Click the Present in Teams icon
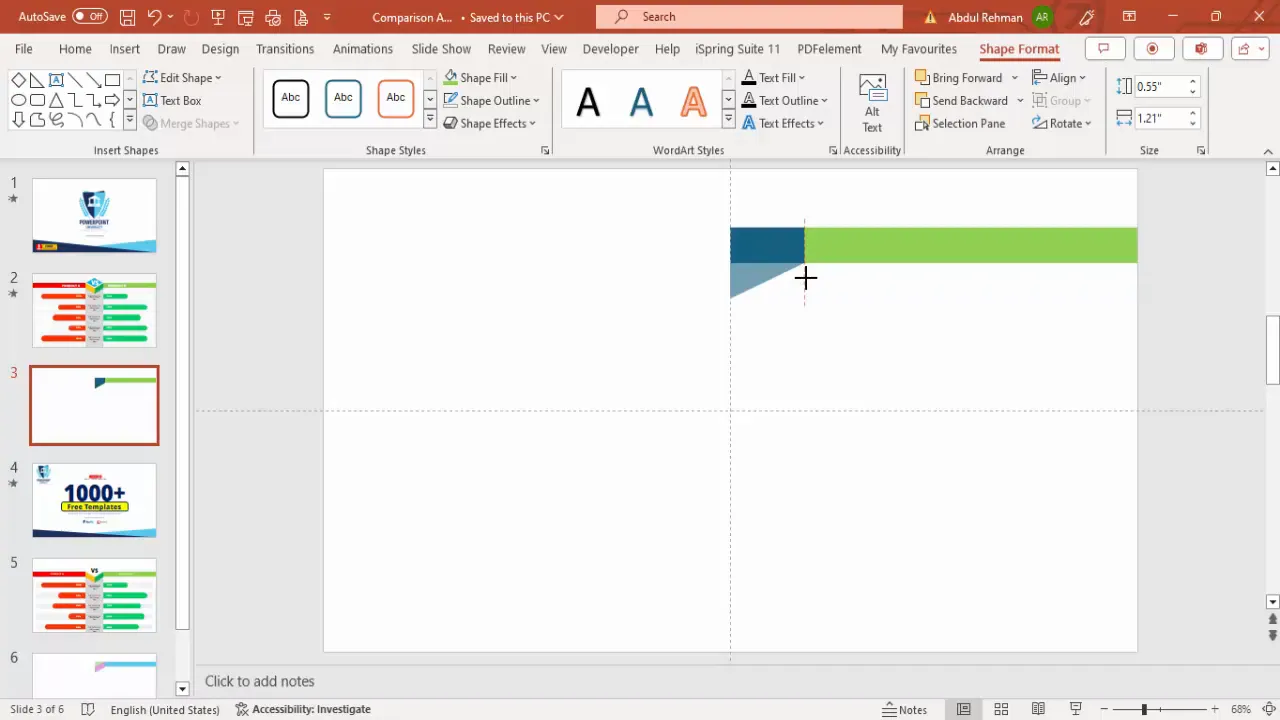This screenshot has height=720, width=1280. tap(1200, 48)
